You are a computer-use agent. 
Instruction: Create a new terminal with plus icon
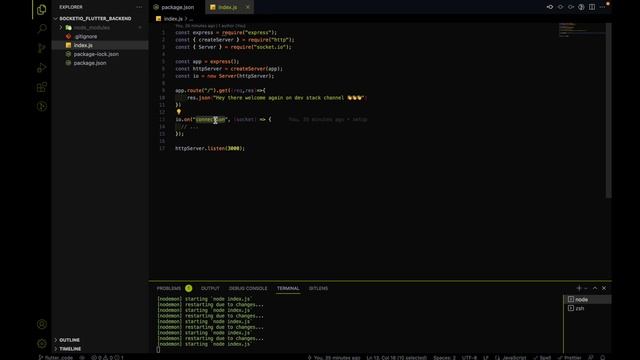tap(578, 288)
